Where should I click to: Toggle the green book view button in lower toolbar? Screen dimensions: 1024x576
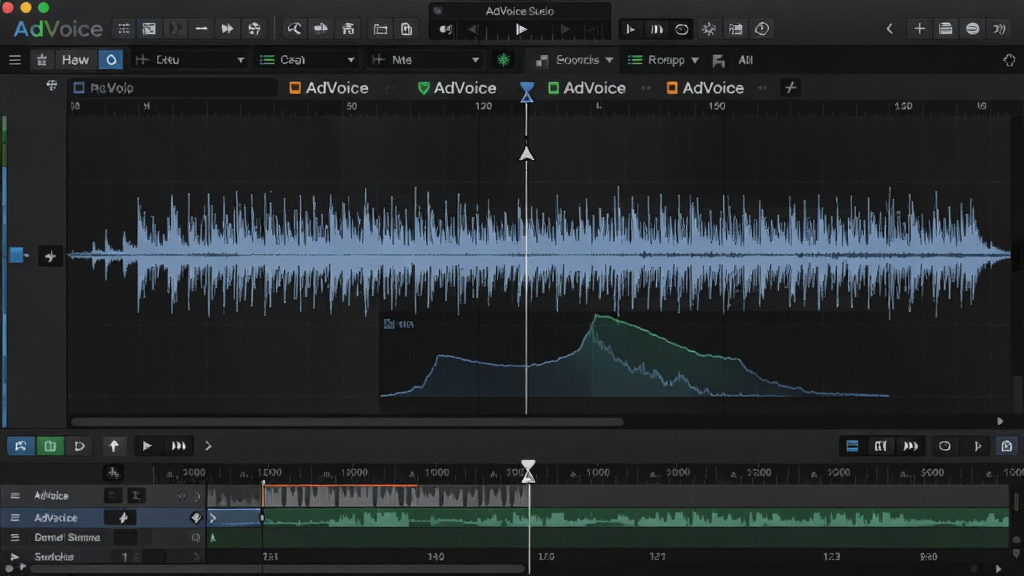pyautogui.click(x=50, y=446)
